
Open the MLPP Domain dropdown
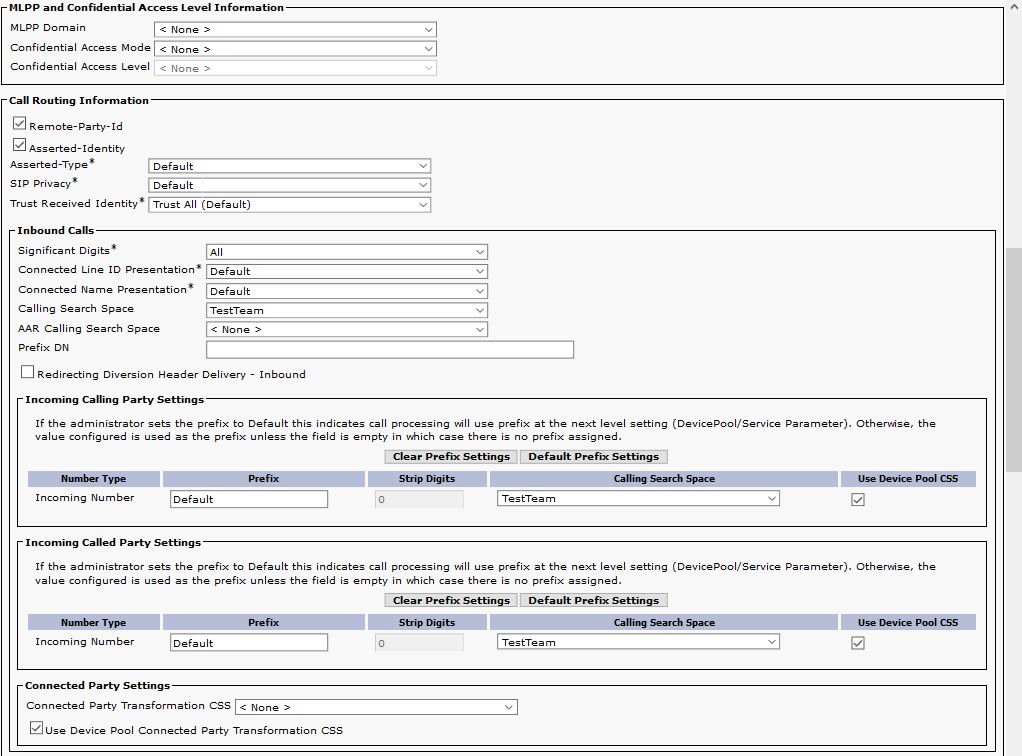[x=295, y=29]
